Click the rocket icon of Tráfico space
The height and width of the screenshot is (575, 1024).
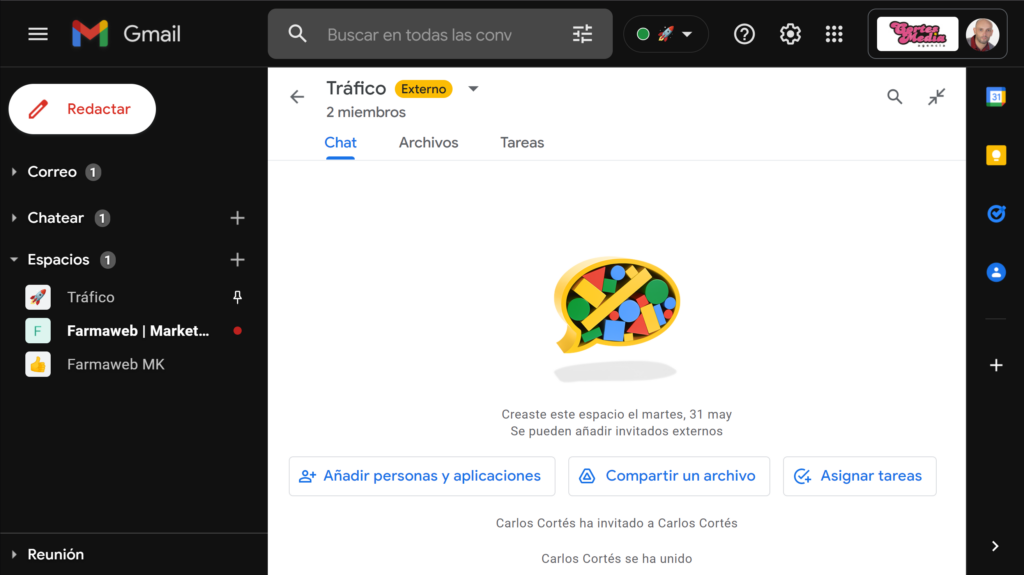point(38,297)
